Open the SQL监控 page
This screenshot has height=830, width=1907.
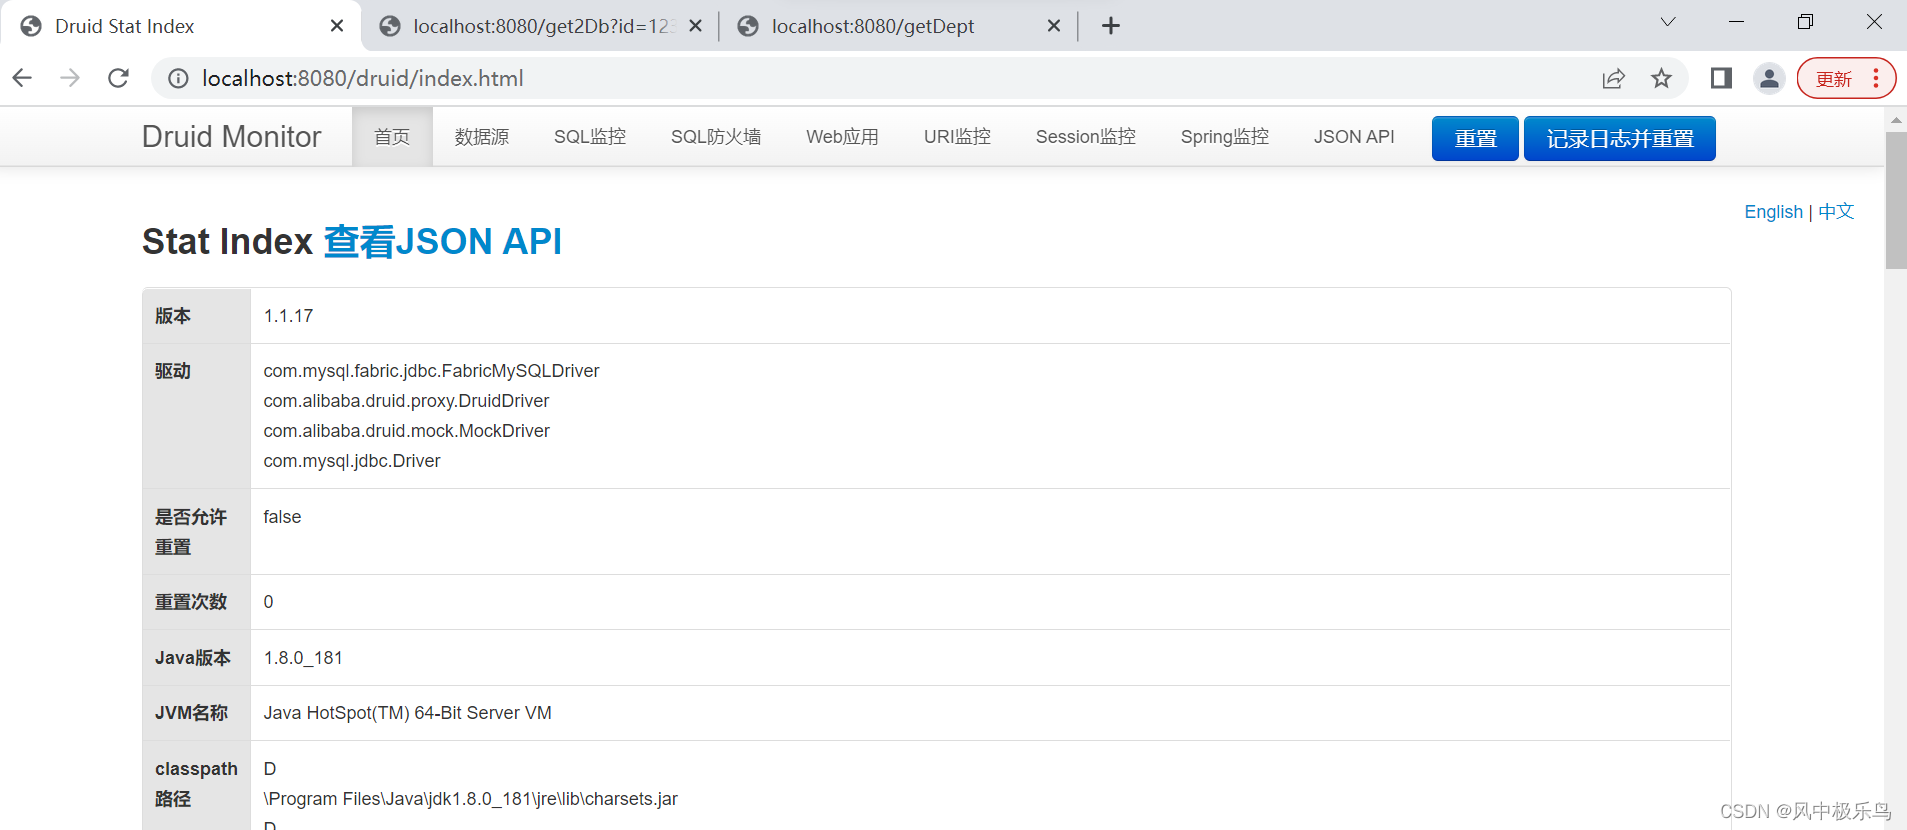coord(590,137)
